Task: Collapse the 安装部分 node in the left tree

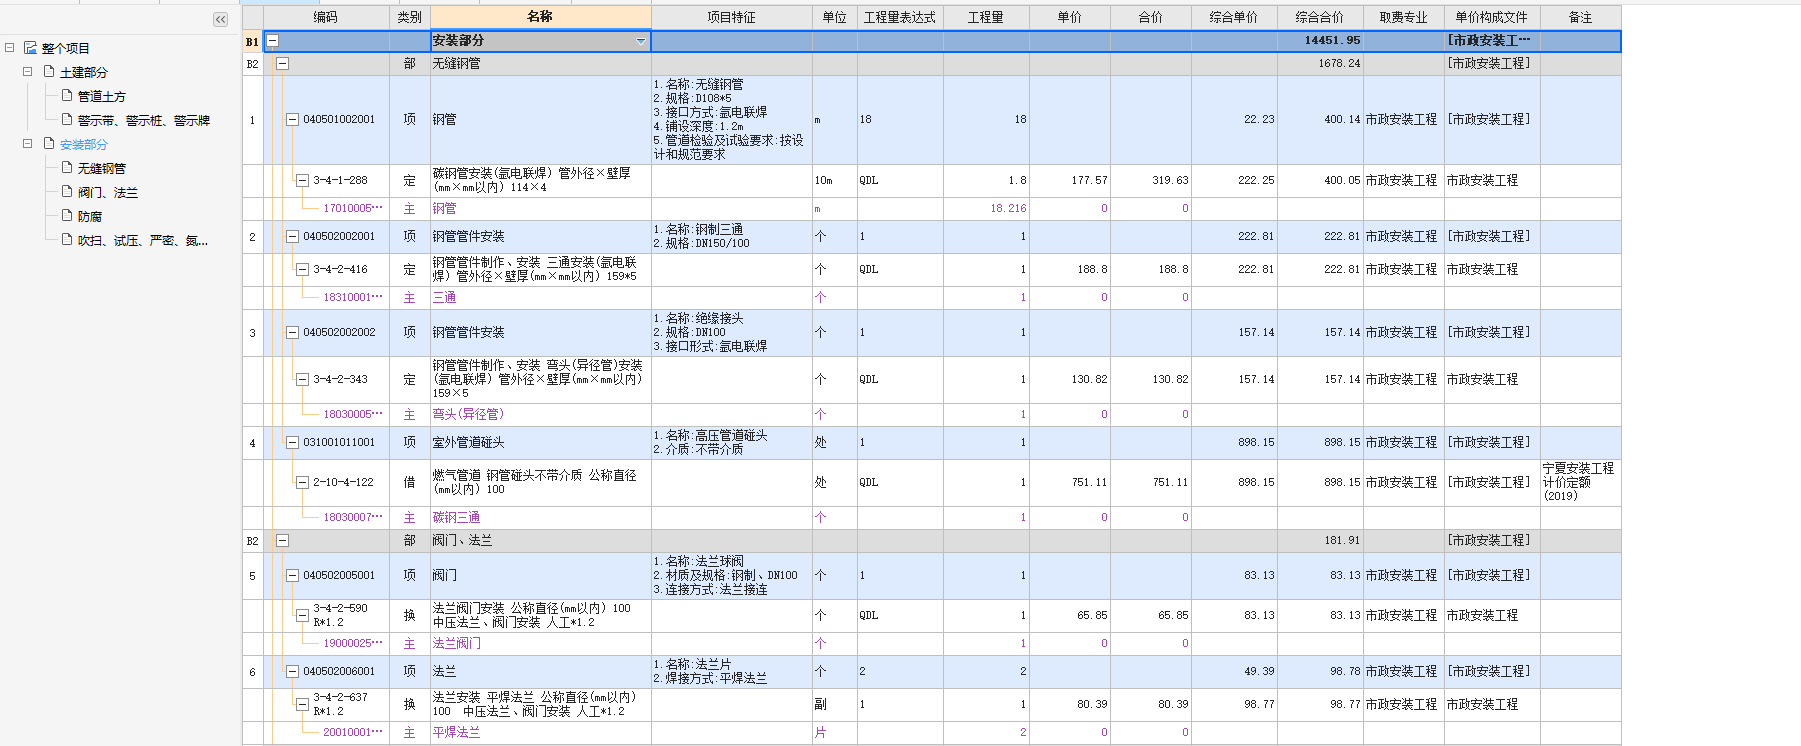Action: coord(27,144)
